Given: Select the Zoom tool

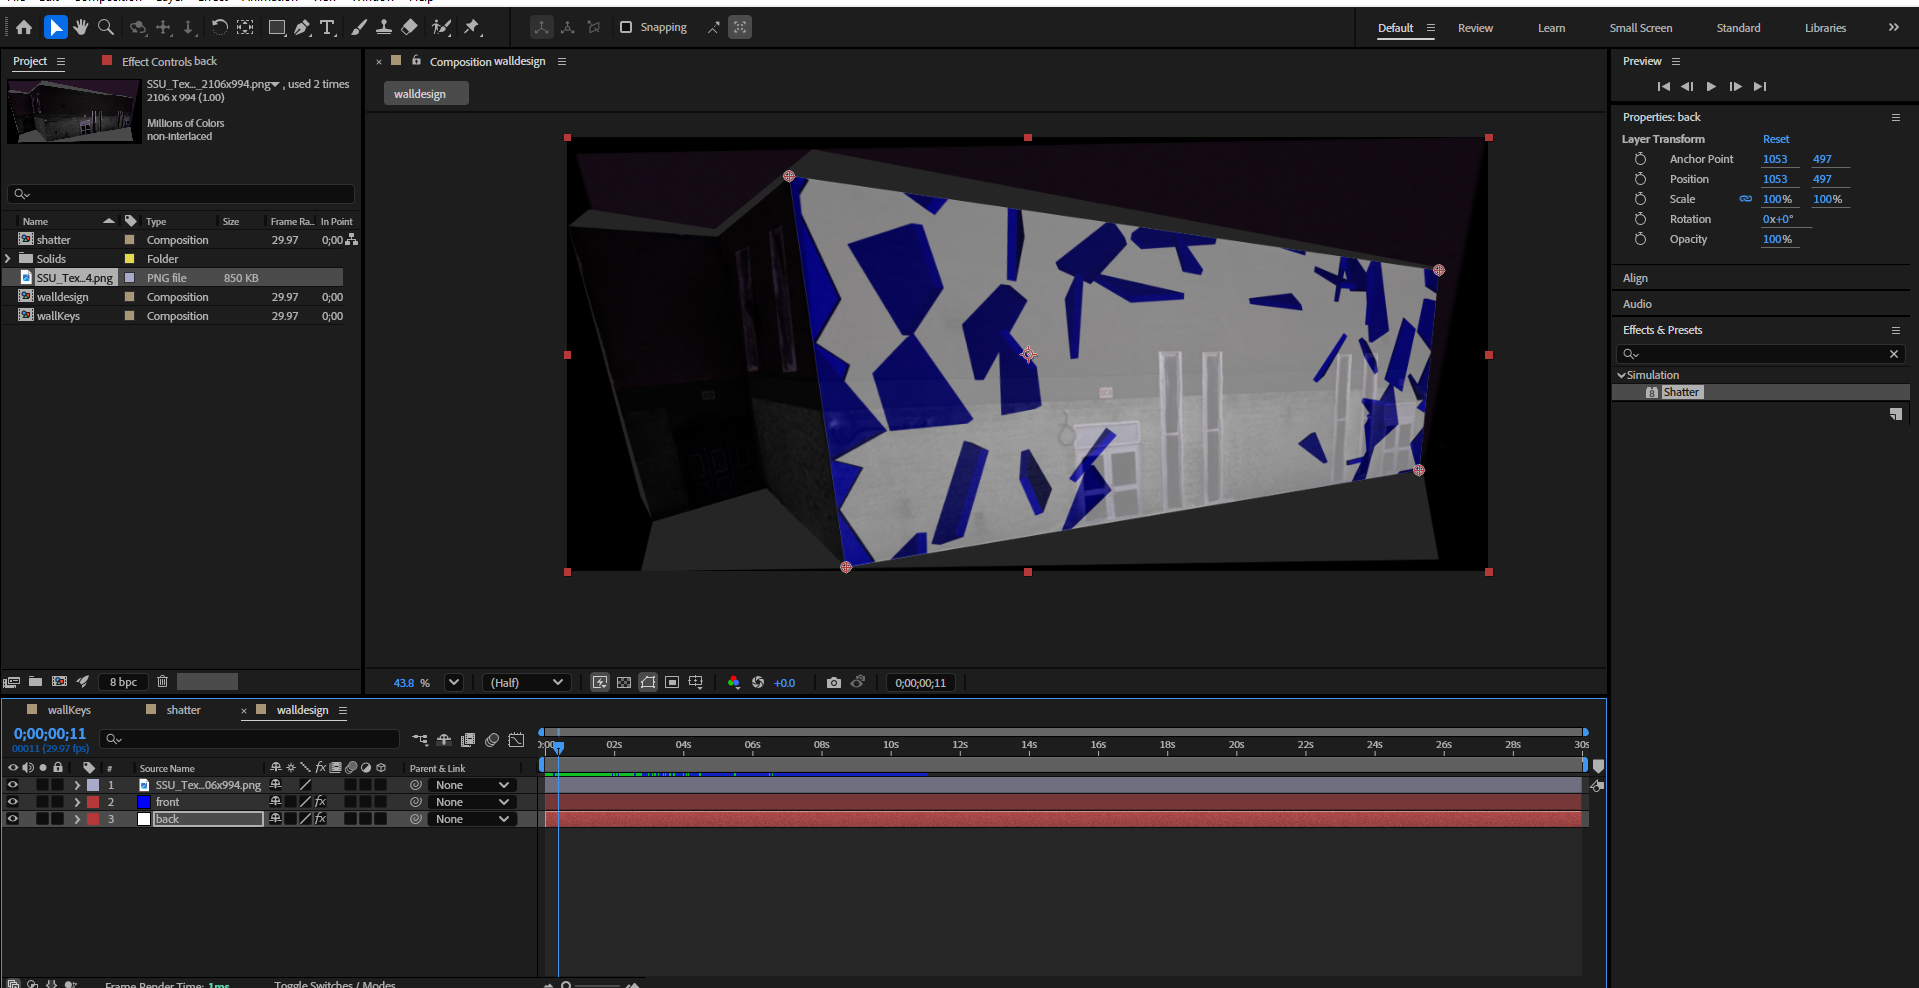Looking at the screenshot, I should pos(105,27).
